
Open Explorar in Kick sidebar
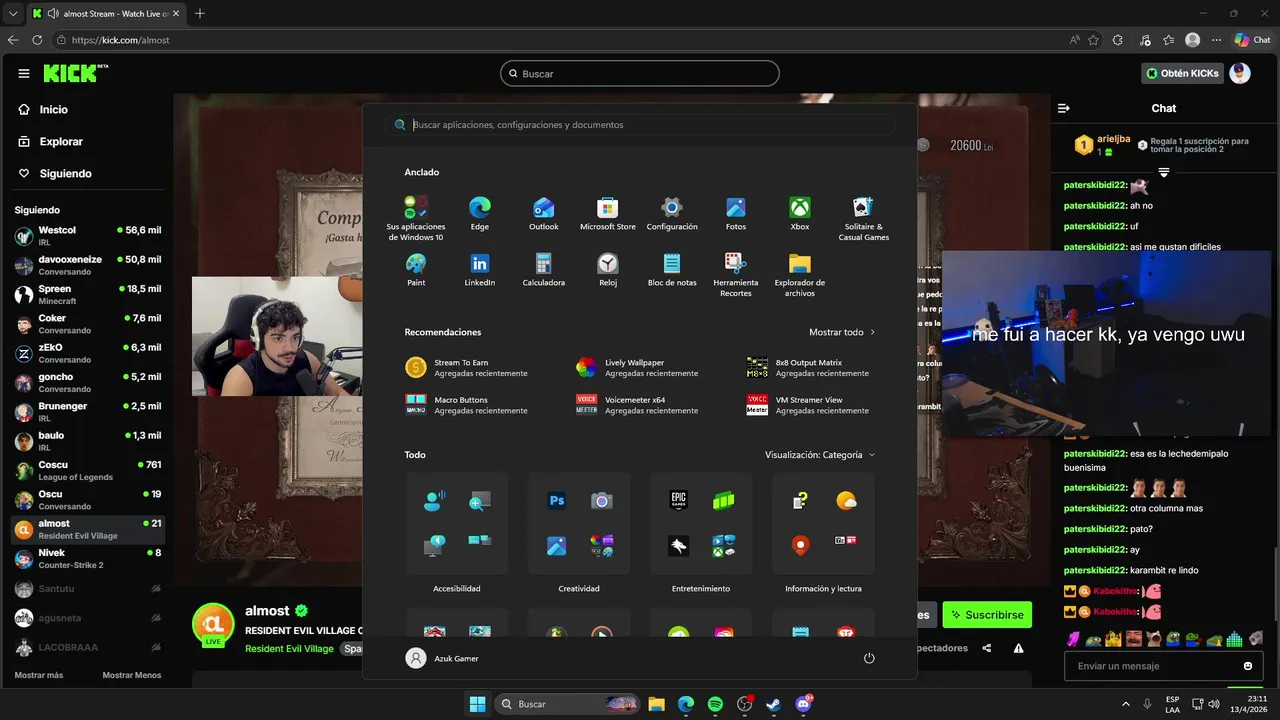tap(51, 142)
